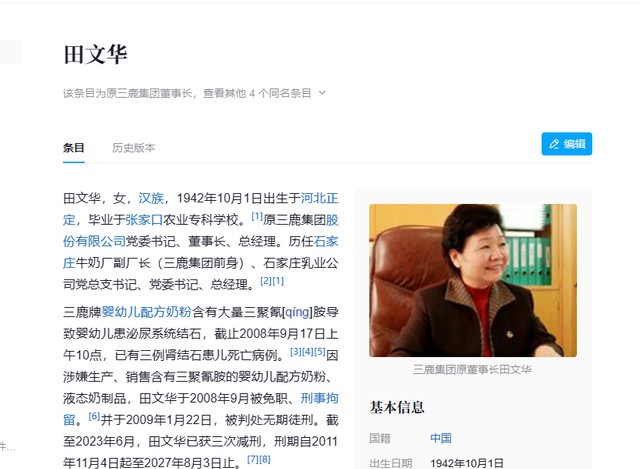
Task: Click the 编辑 edit button
Action: (567, 144)
